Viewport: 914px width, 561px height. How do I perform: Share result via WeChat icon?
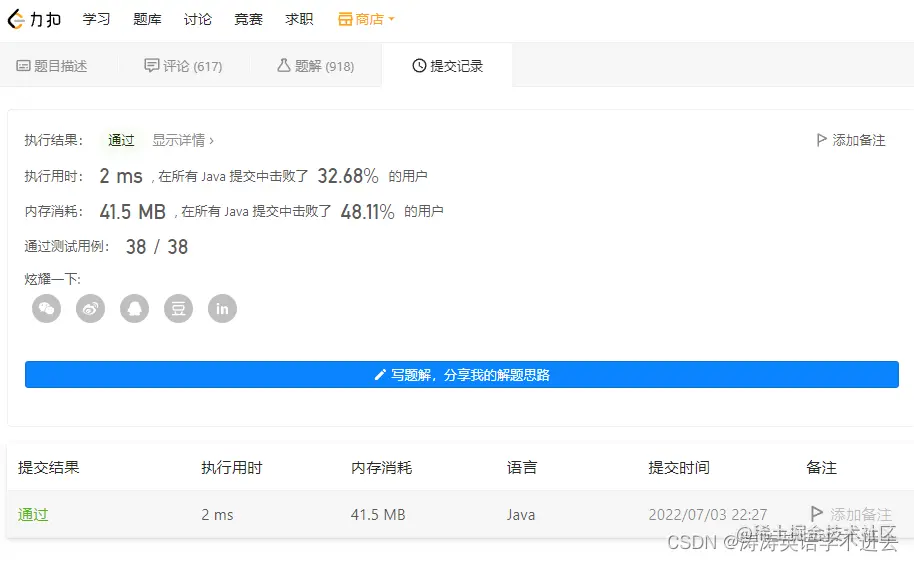[47, 308]
